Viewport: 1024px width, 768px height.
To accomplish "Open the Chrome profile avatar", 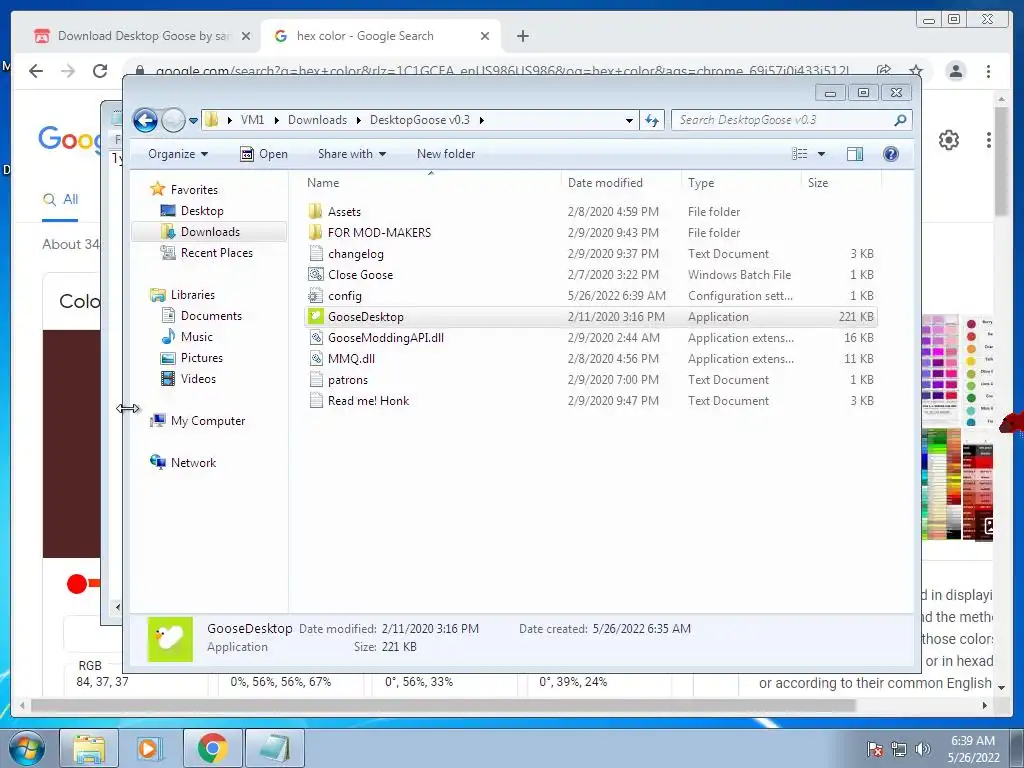I will 955,71.
